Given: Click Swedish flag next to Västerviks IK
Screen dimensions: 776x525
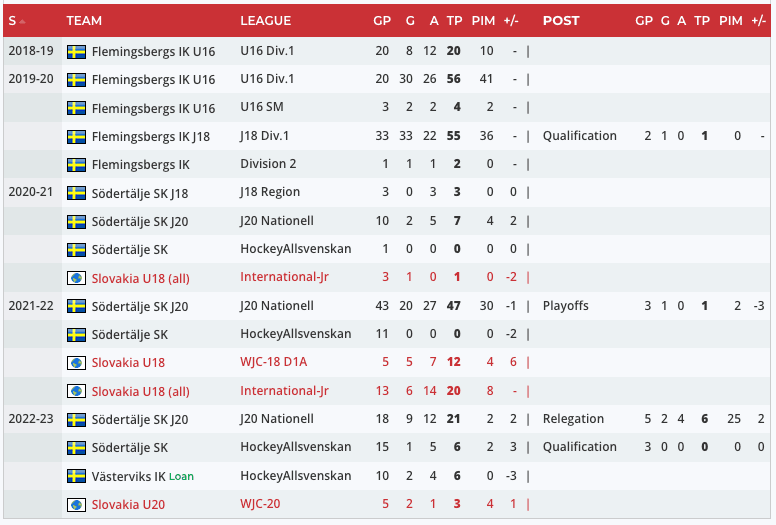Looking at the screenshot, I should [x=76, y=476].
